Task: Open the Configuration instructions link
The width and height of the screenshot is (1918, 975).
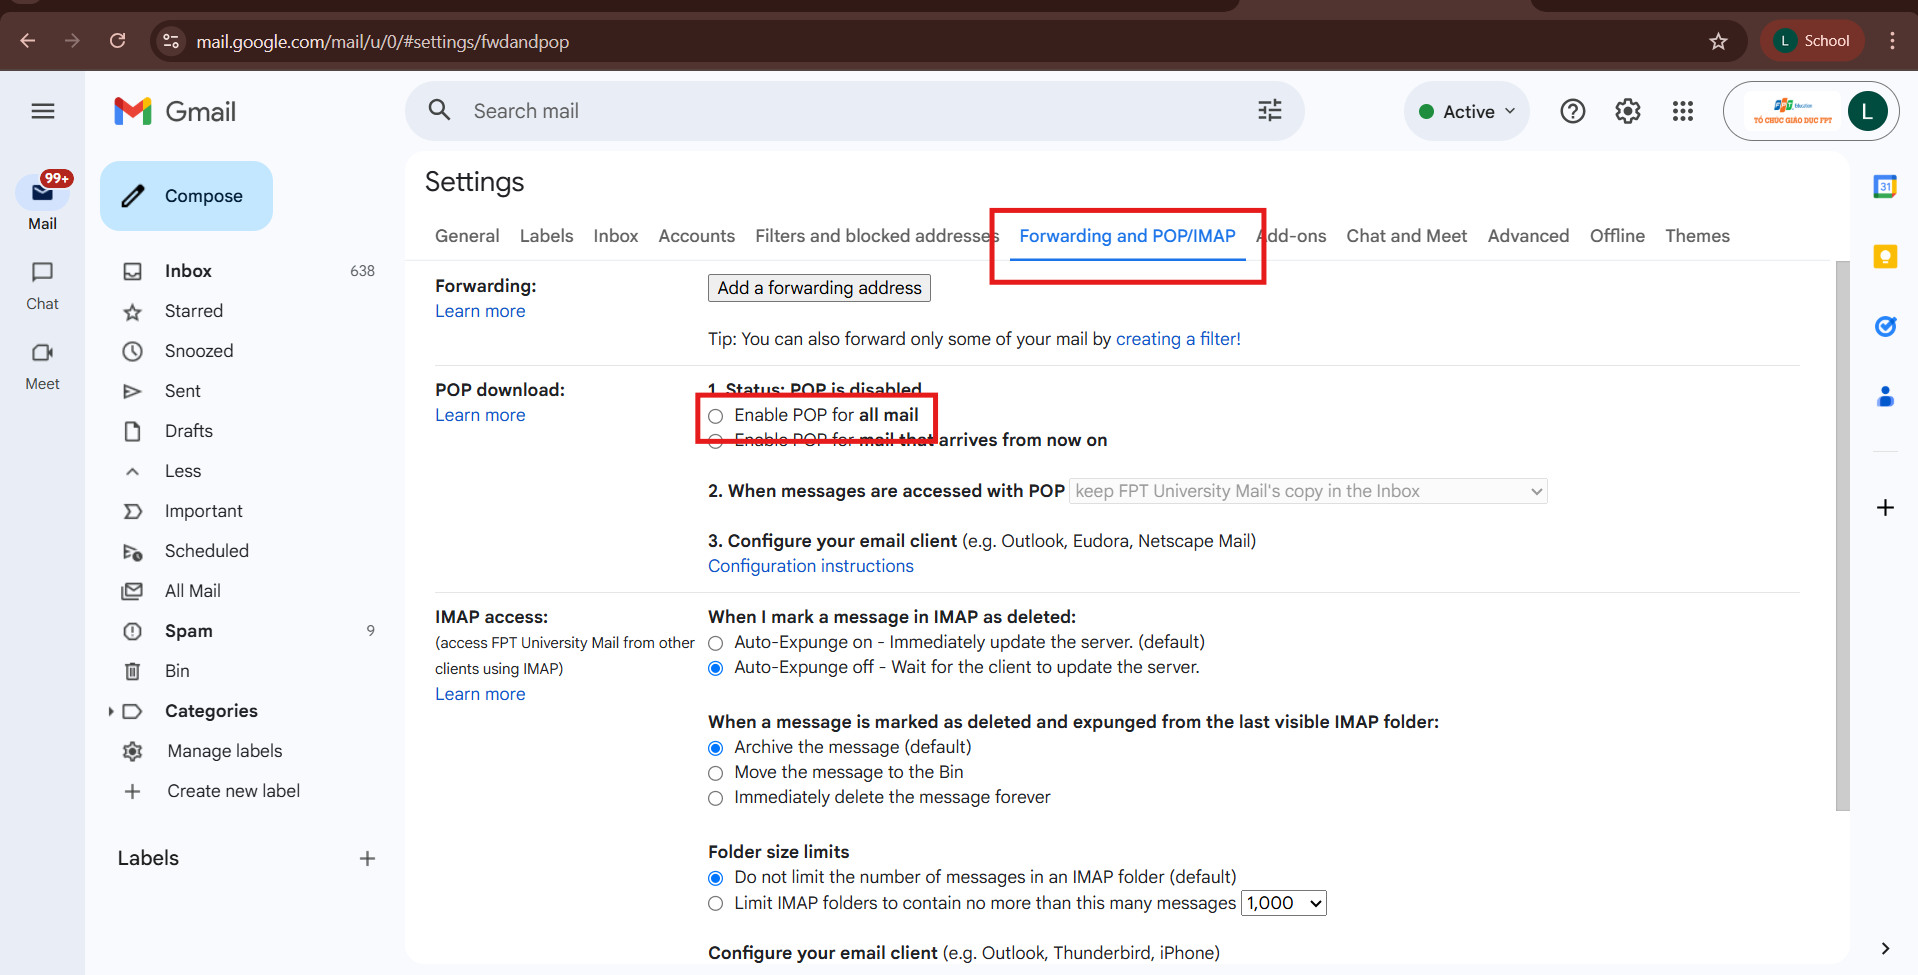Action: 810,566
